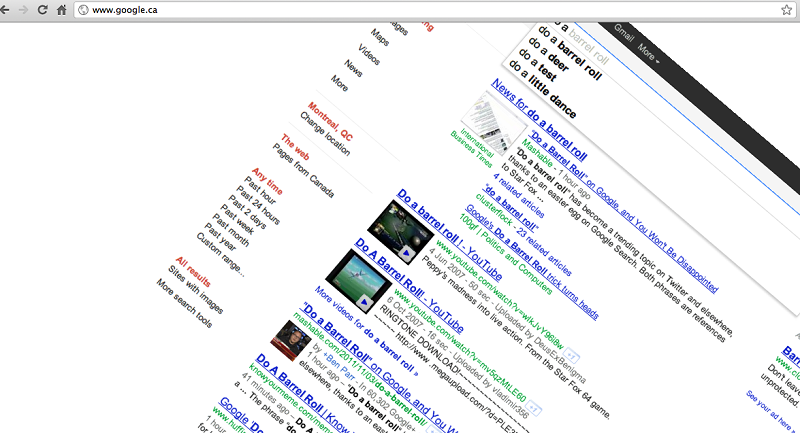The image size is (800, 433).
Task: Filter results to Past hour
Action: 260,190
